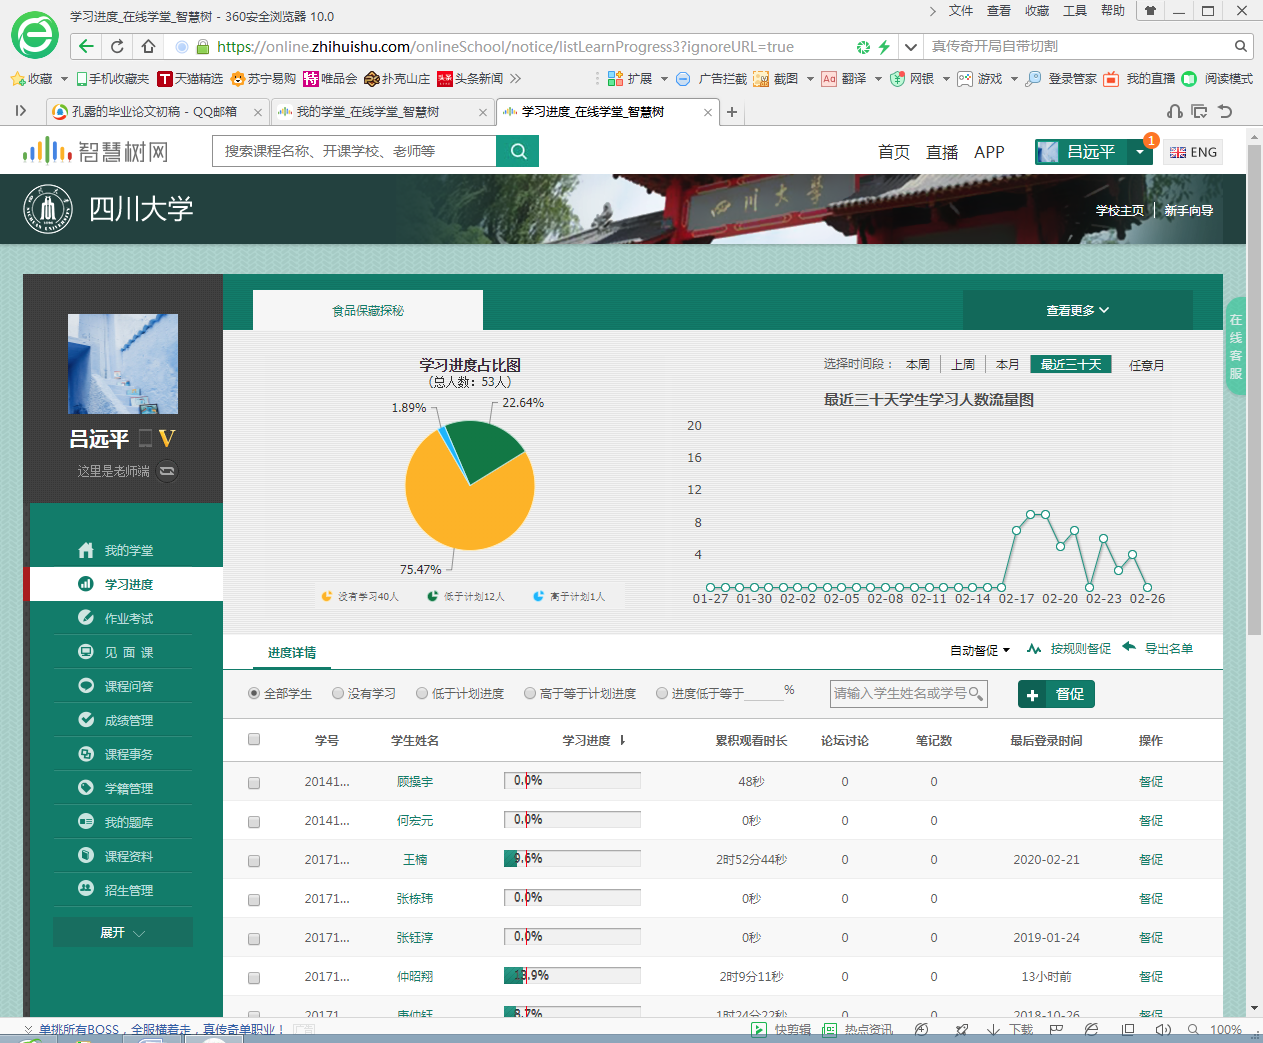
Task: Click the browser home icon
Action: tap(148, 46)
